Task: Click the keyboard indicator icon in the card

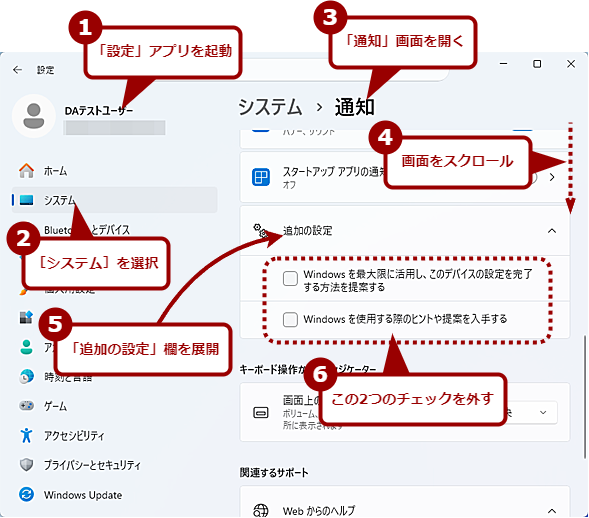Action: pyautogui.click(x=261, y=412)
